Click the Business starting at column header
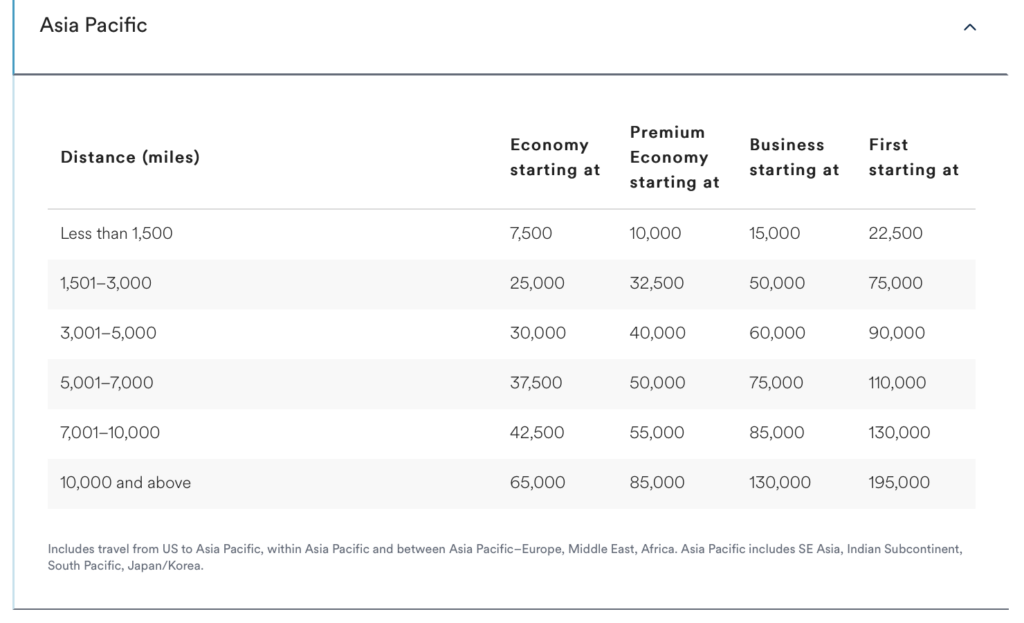 pyautogui.click(x=794, y=157)
